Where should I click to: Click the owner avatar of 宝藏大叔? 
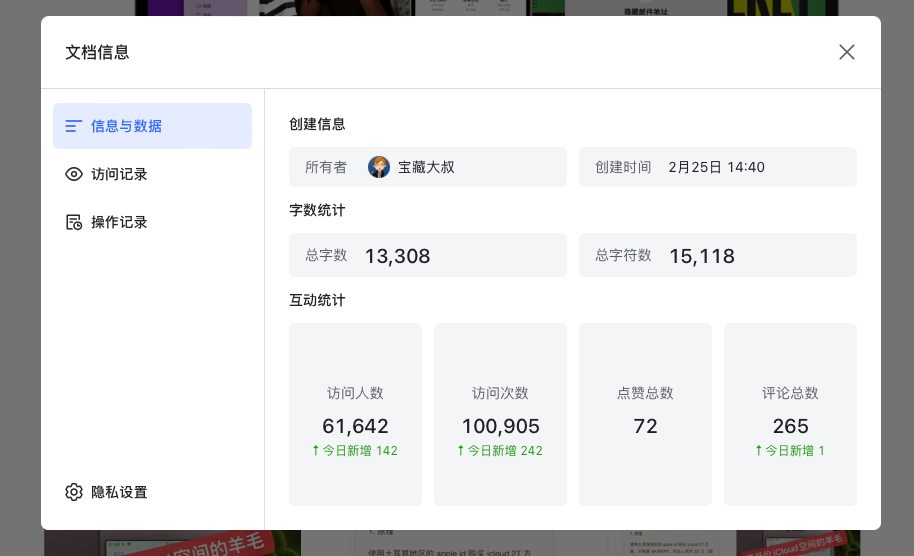[x=379, y=167]
